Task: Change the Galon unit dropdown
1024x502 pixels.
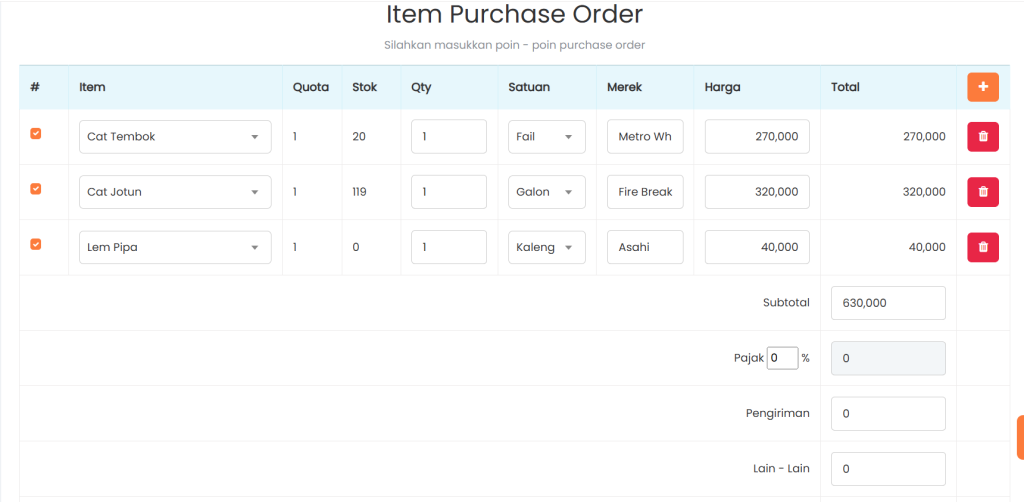Action: [546, 192]
